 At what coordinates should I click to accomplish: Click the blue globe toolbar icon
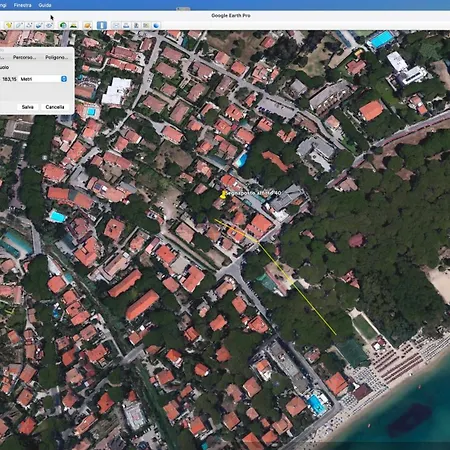156,25
